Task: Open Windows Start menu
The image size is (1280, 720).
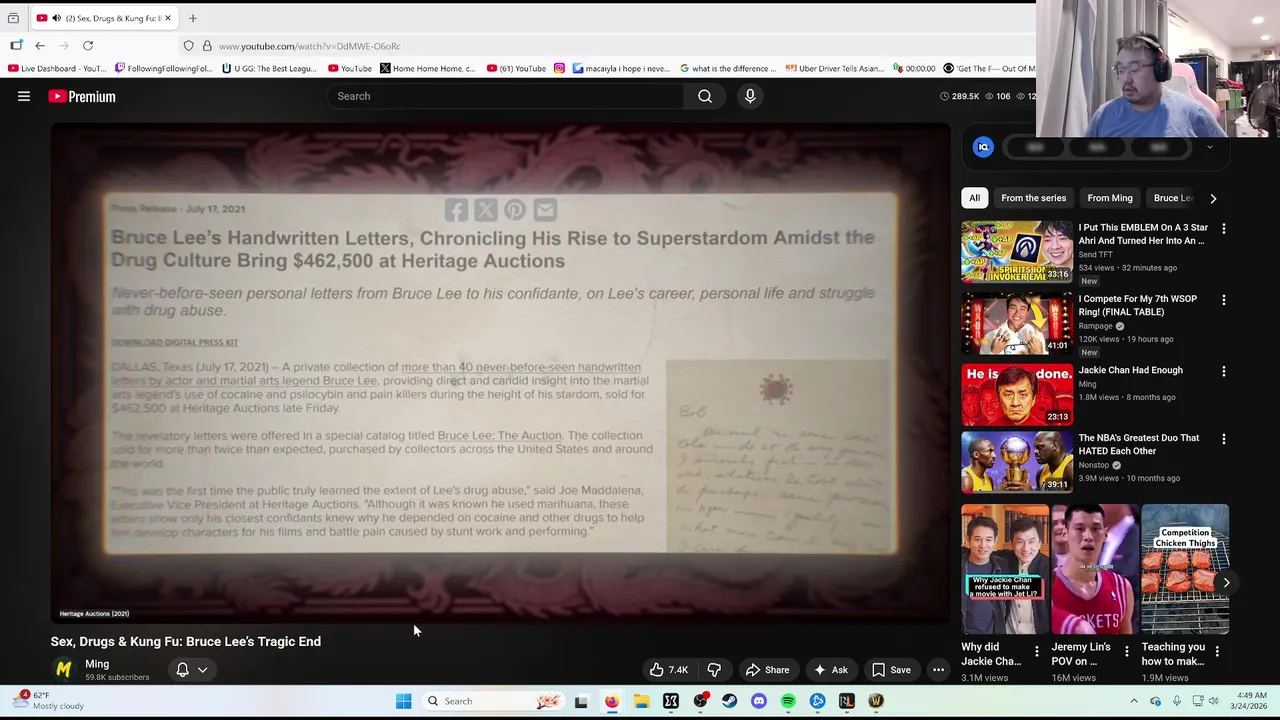Action: coord(403,701)
